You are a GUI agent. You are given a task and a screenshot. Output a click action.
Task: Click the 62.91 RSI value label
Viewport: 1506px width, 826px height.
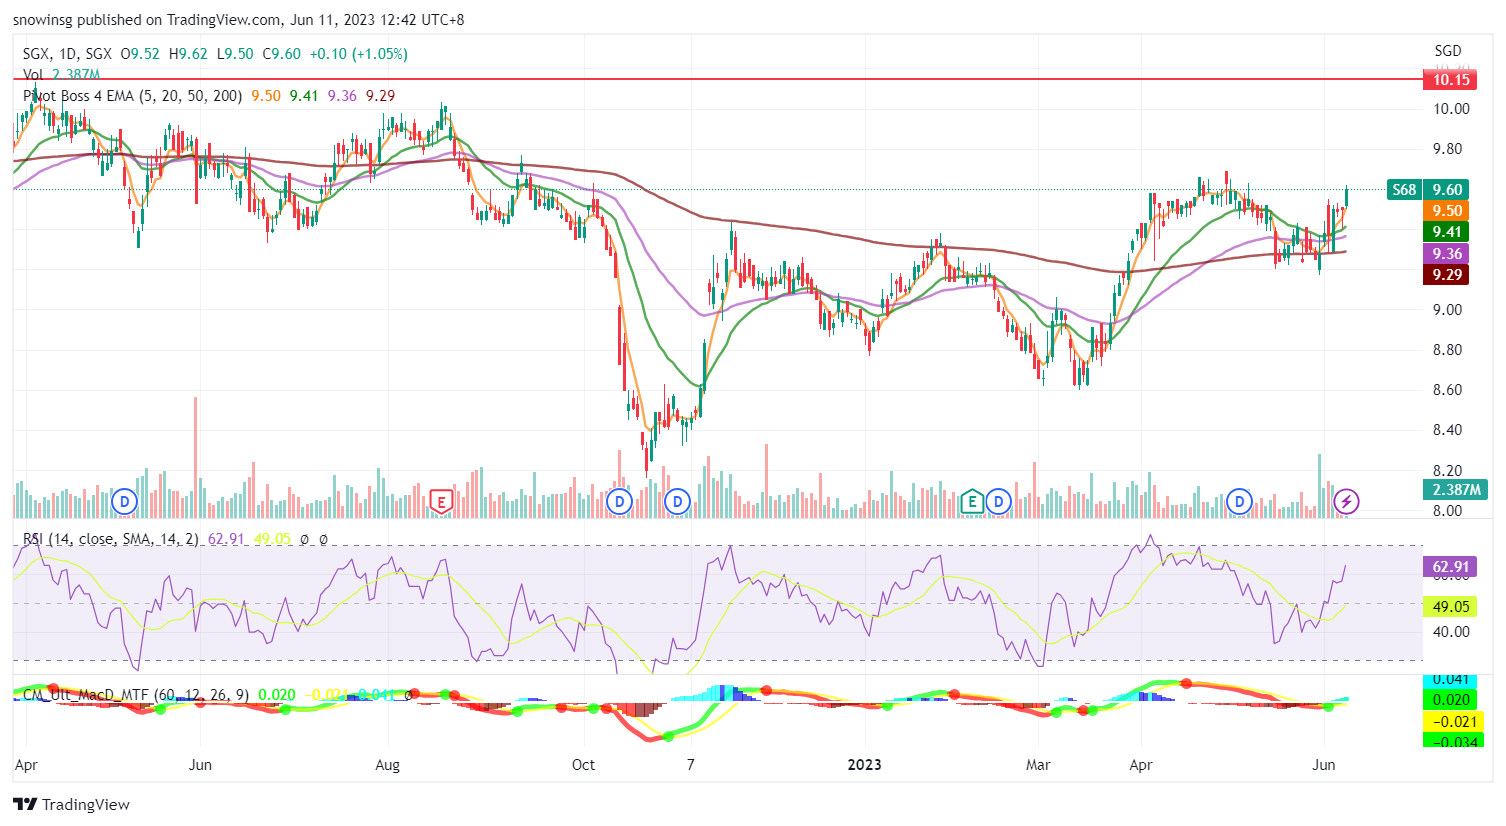[x=1451, y=566]
